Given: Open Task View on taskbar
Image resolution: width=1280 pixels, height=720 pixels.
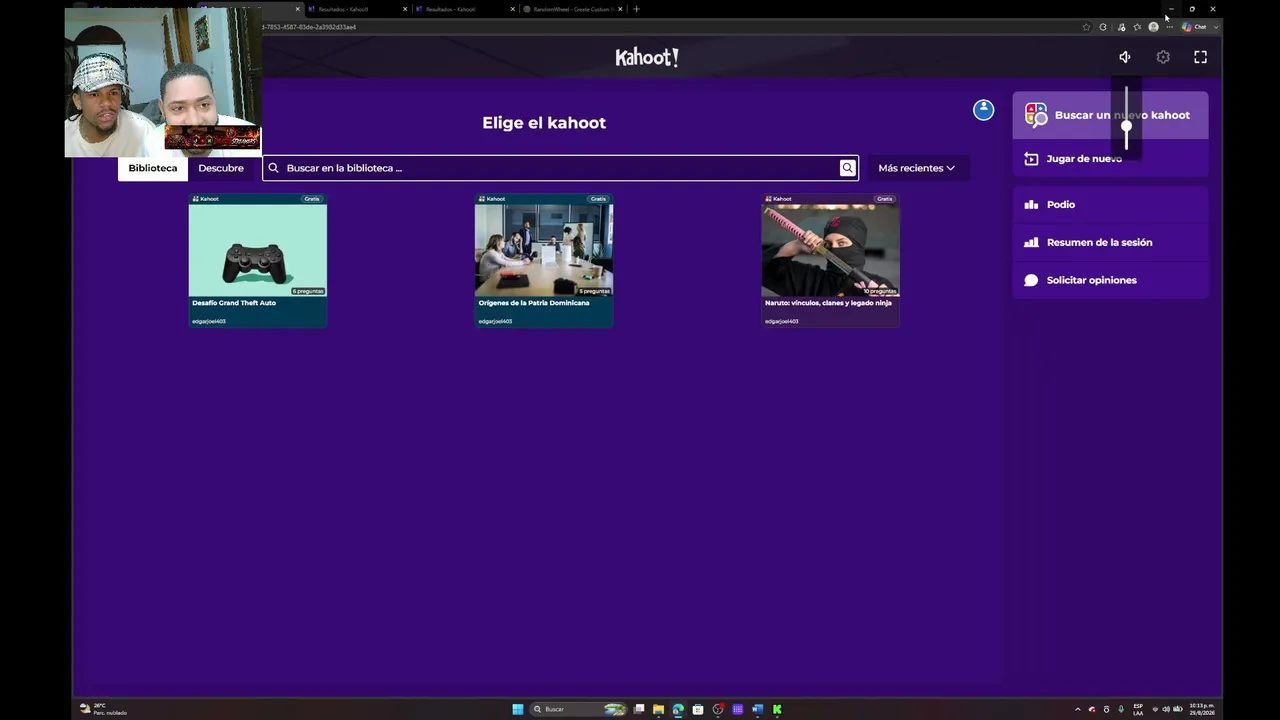Looking at the screenshot, I should coord(639,709).
